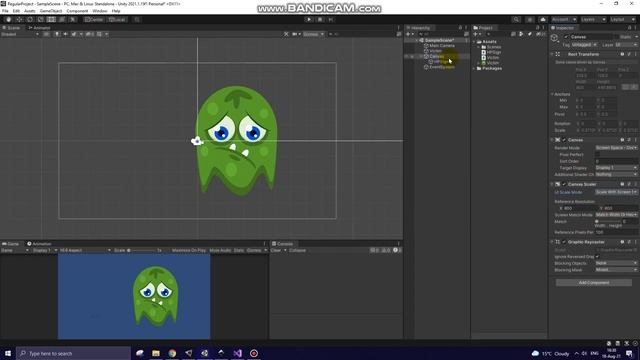
Task: Open the Layout dropdown
Action: (x=622, y=20)
